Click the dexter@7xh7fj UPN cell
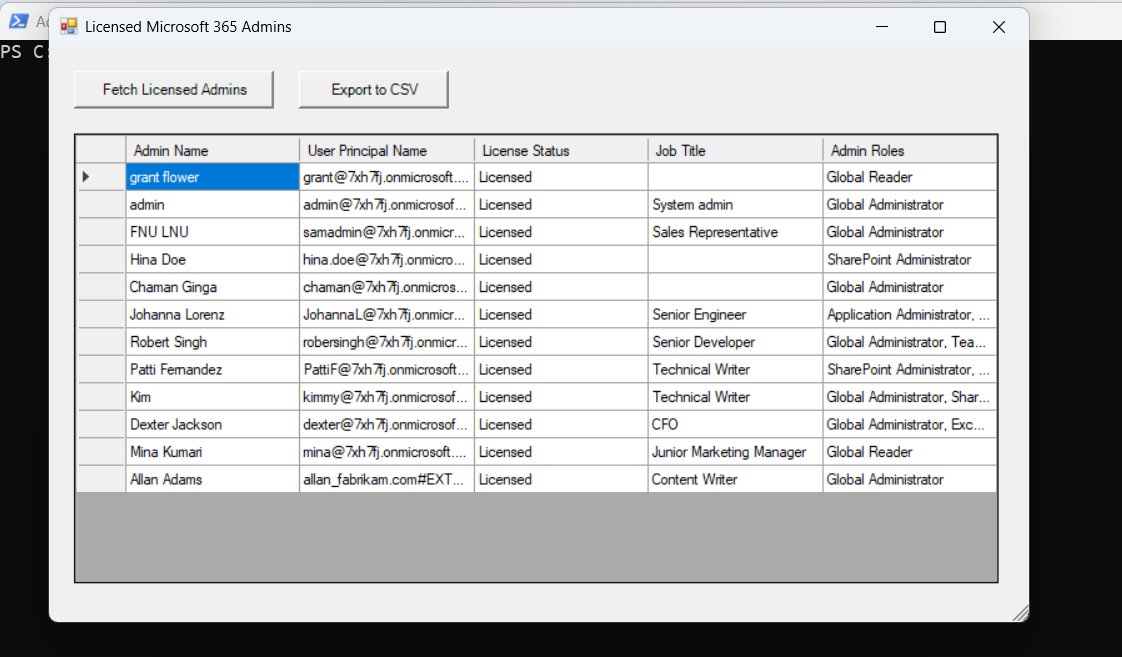The width and height of the screenshot is (1122, 657). pos(386,424)
